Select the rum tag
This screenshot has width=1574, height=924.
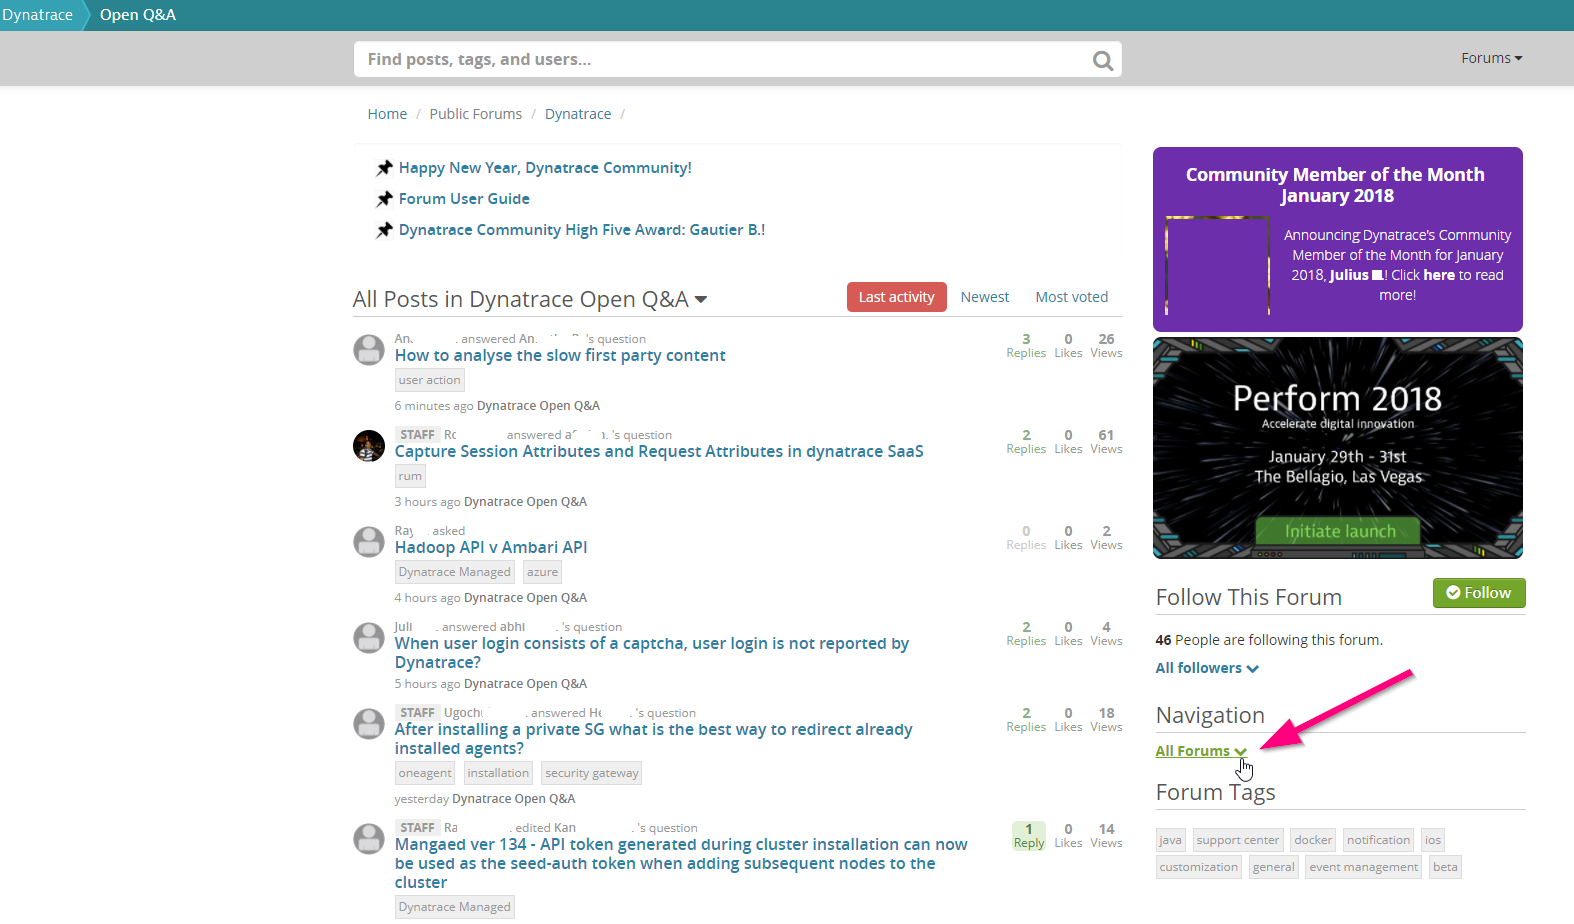coord(410,476)
